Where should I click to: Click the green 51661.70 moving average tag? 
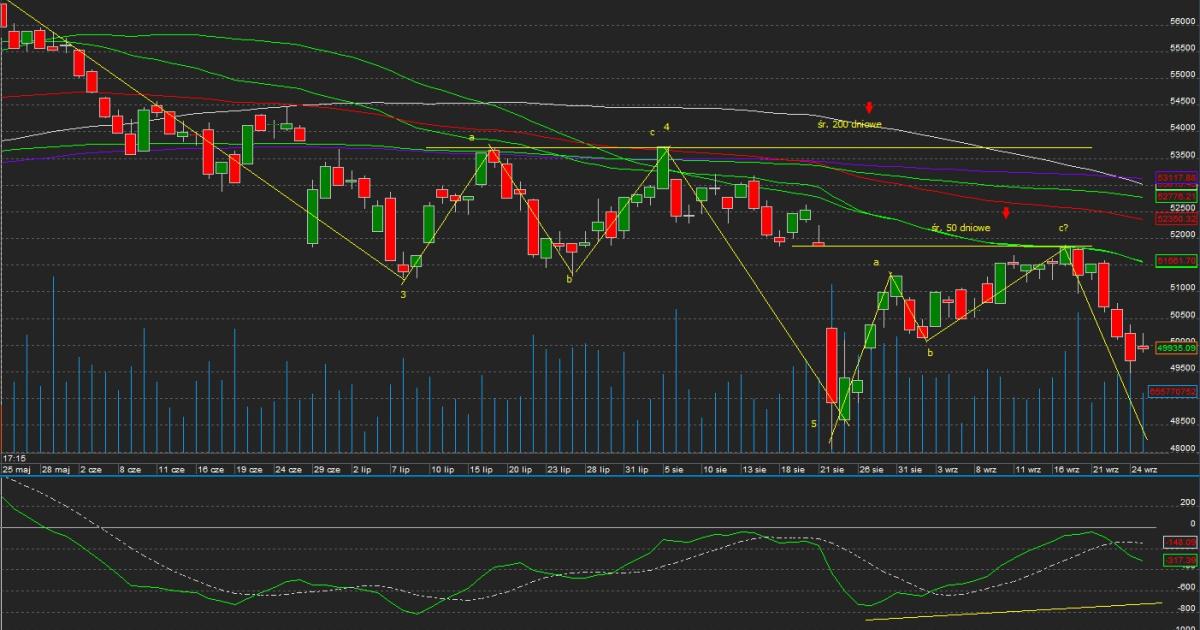point(1175,260)
